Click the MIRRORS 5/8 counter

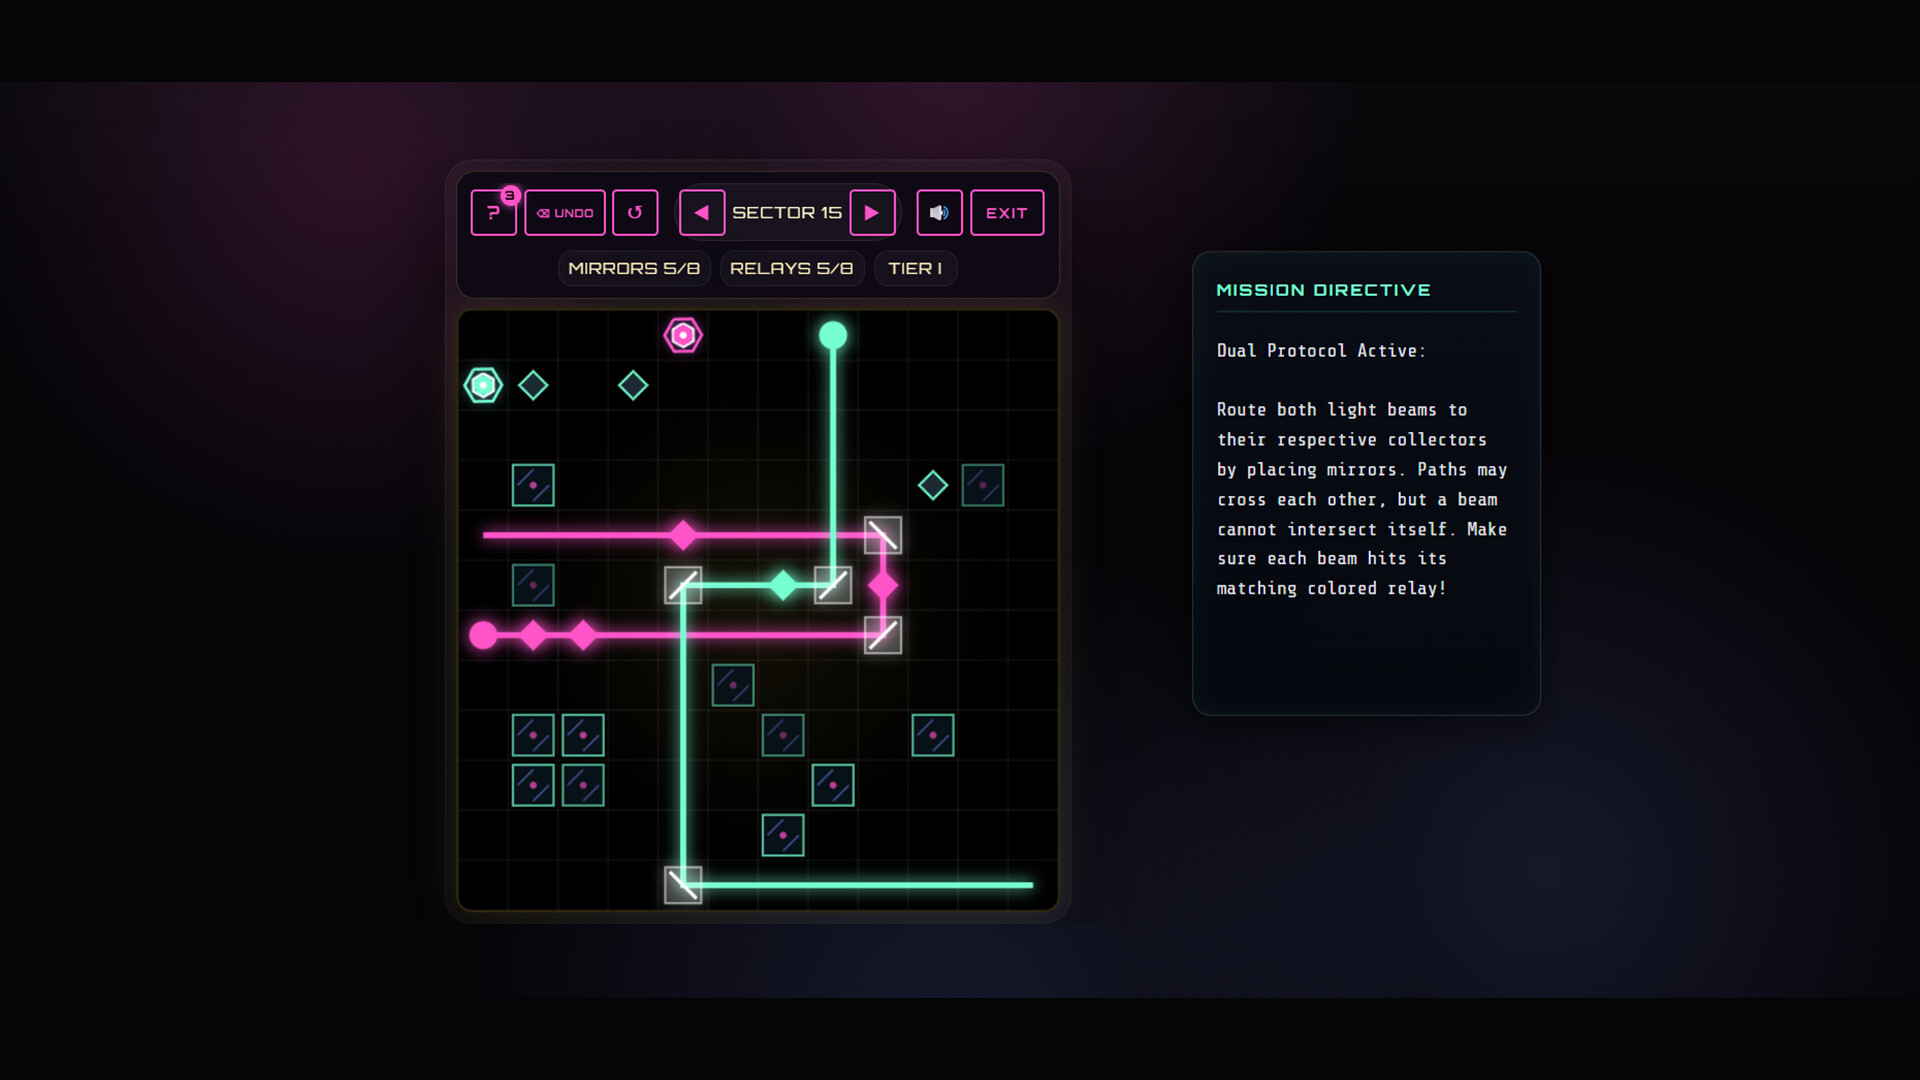click(x=634, y=268)
